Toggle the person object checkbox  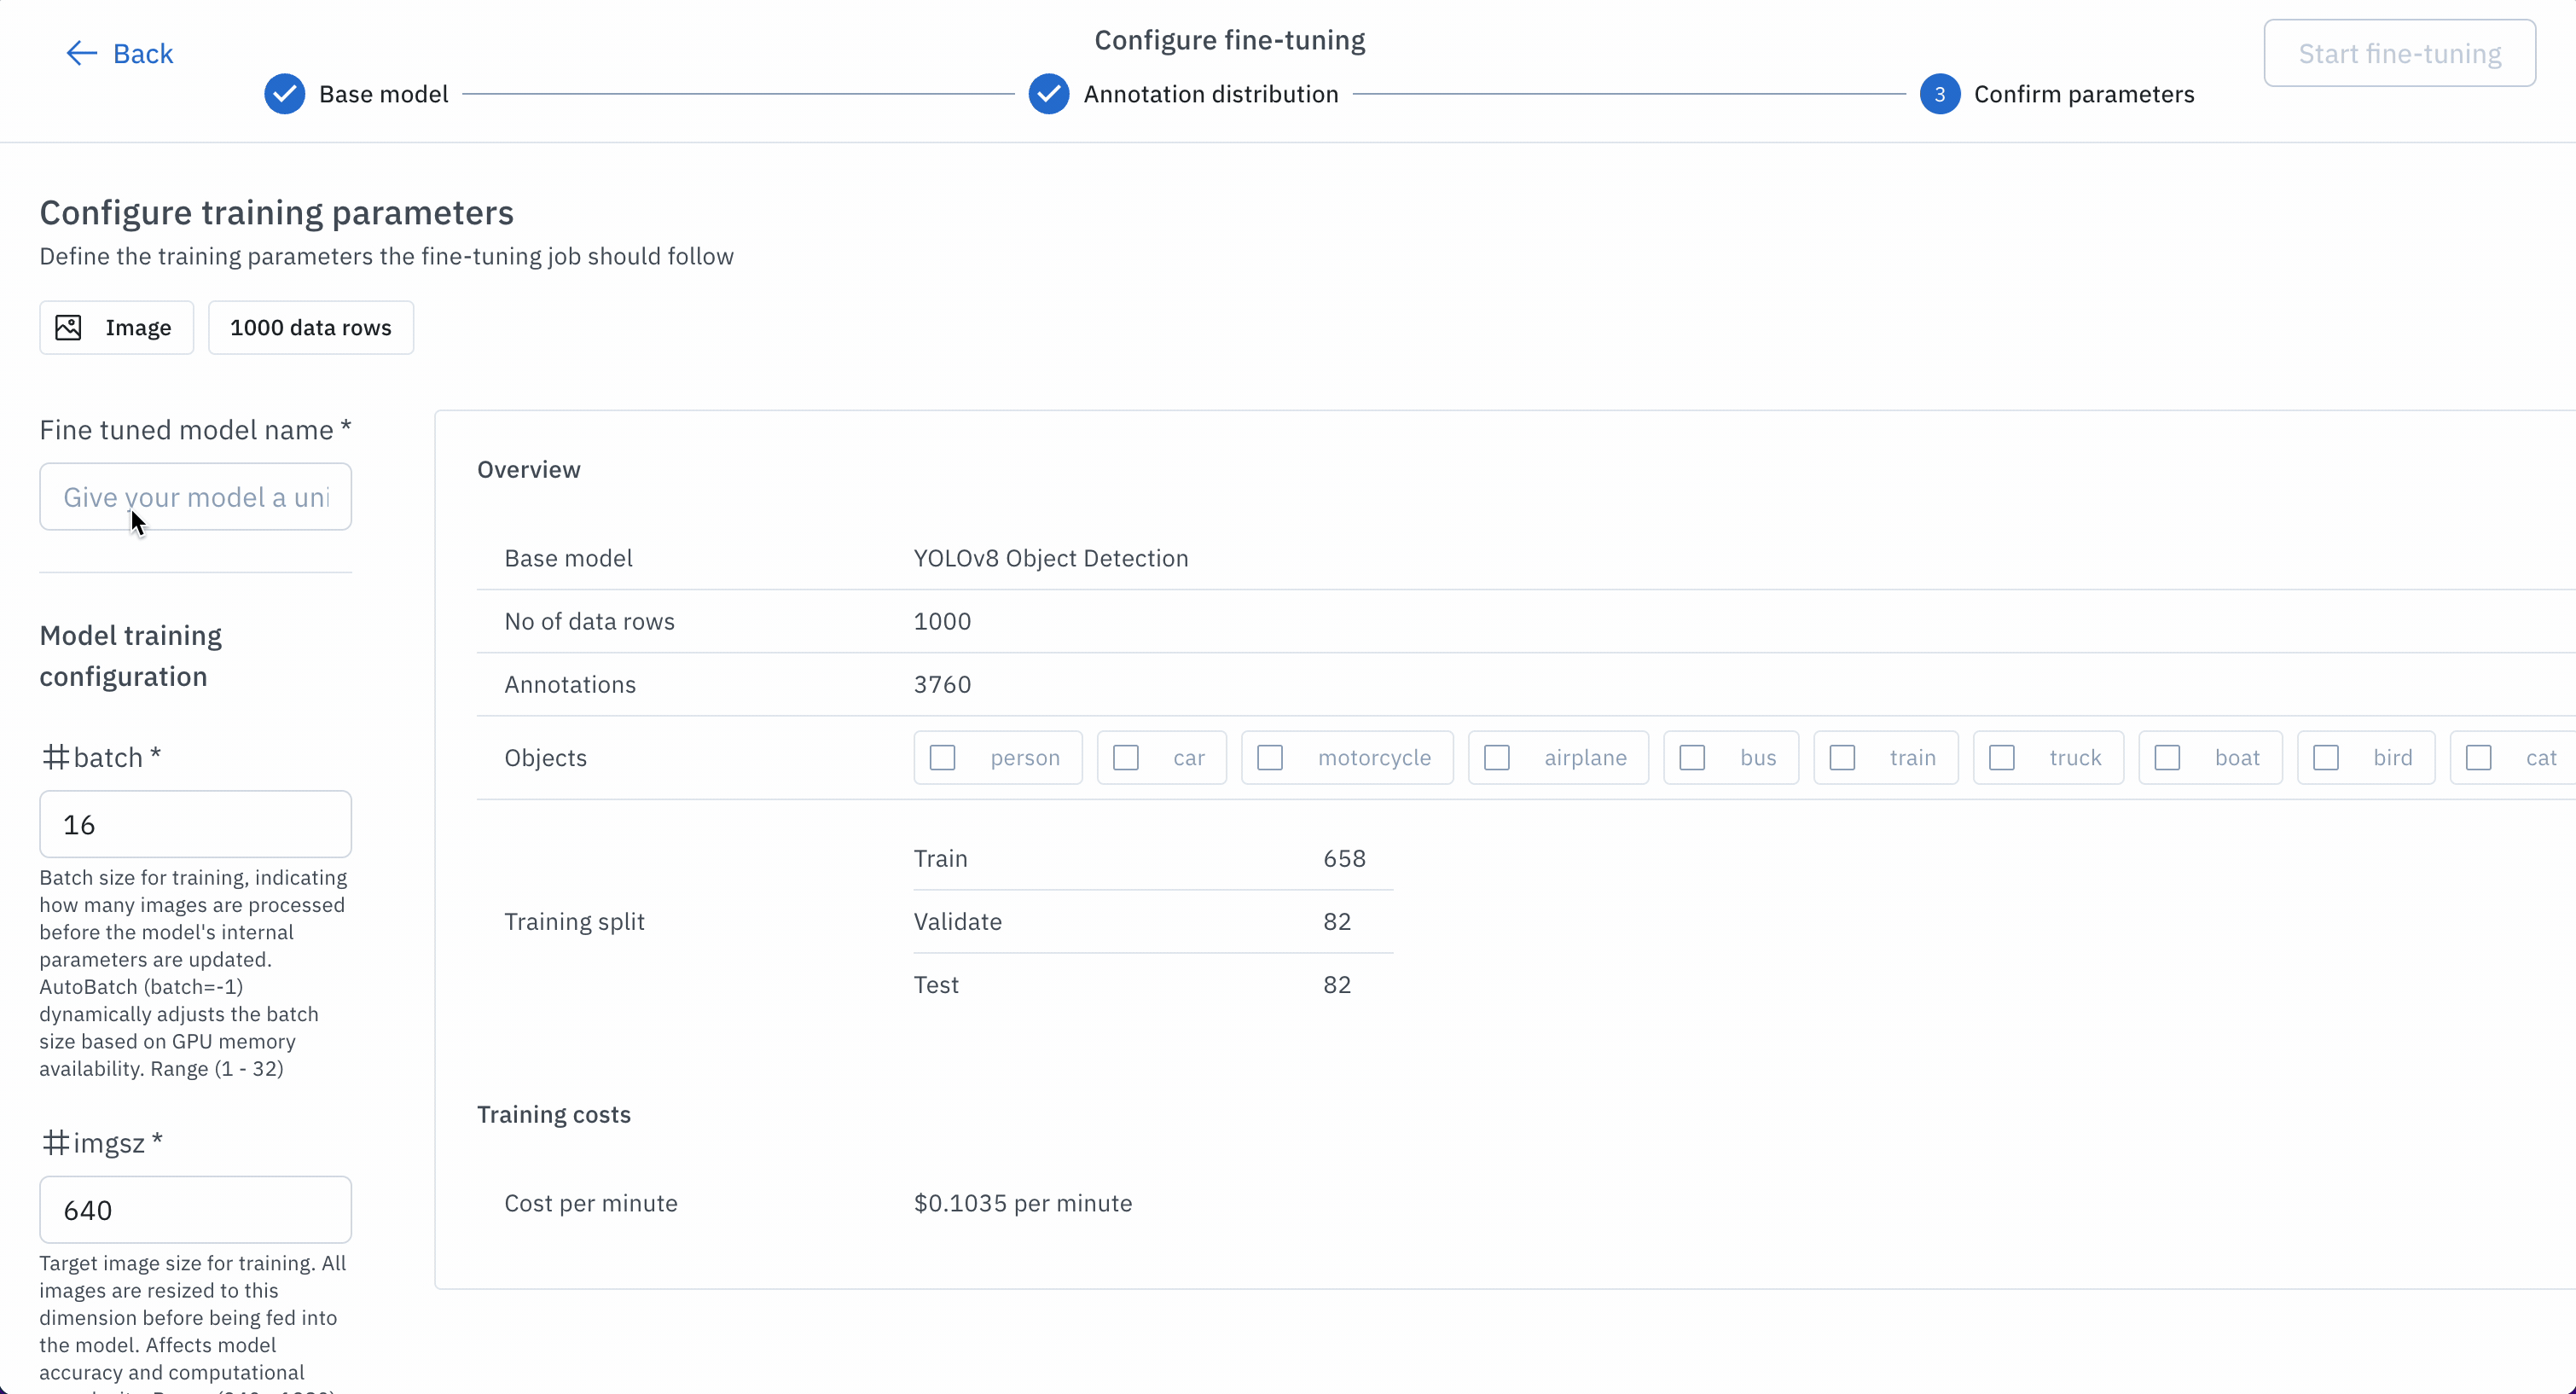(943, 758)
